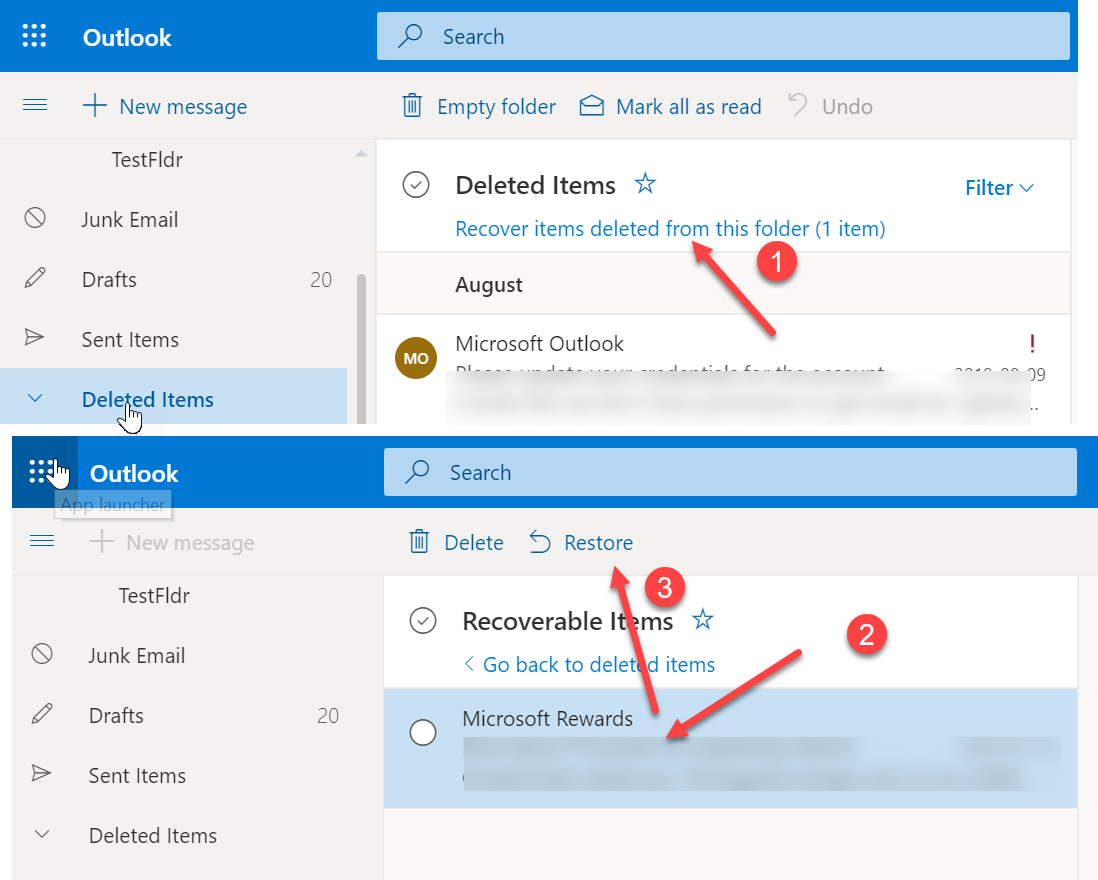
Task: Click Outlook brand title in bottom window
Action: pyautogui.click(x=134, y=473)
